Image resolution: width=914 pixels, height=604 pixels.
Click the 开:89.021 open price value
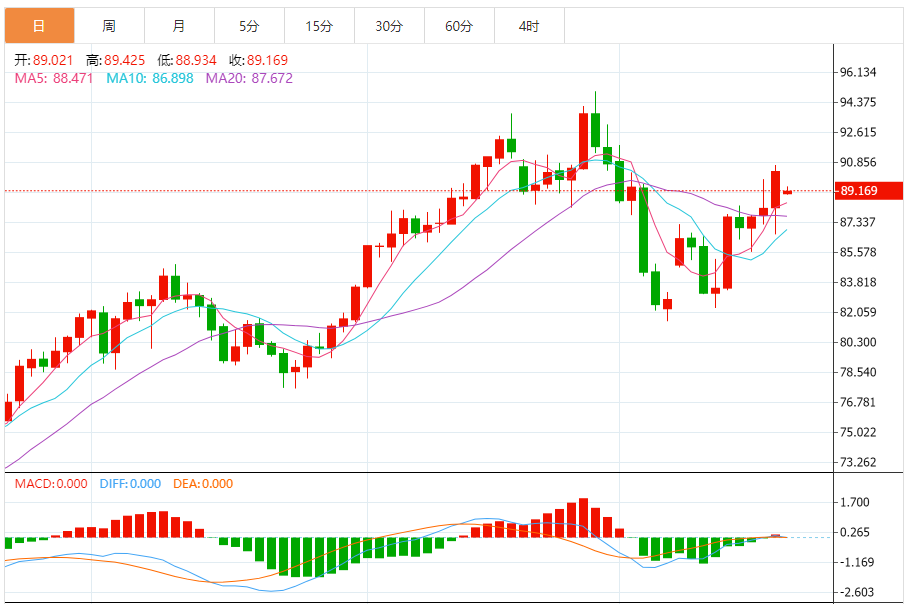pyautogui.click(x=44, y=60)
